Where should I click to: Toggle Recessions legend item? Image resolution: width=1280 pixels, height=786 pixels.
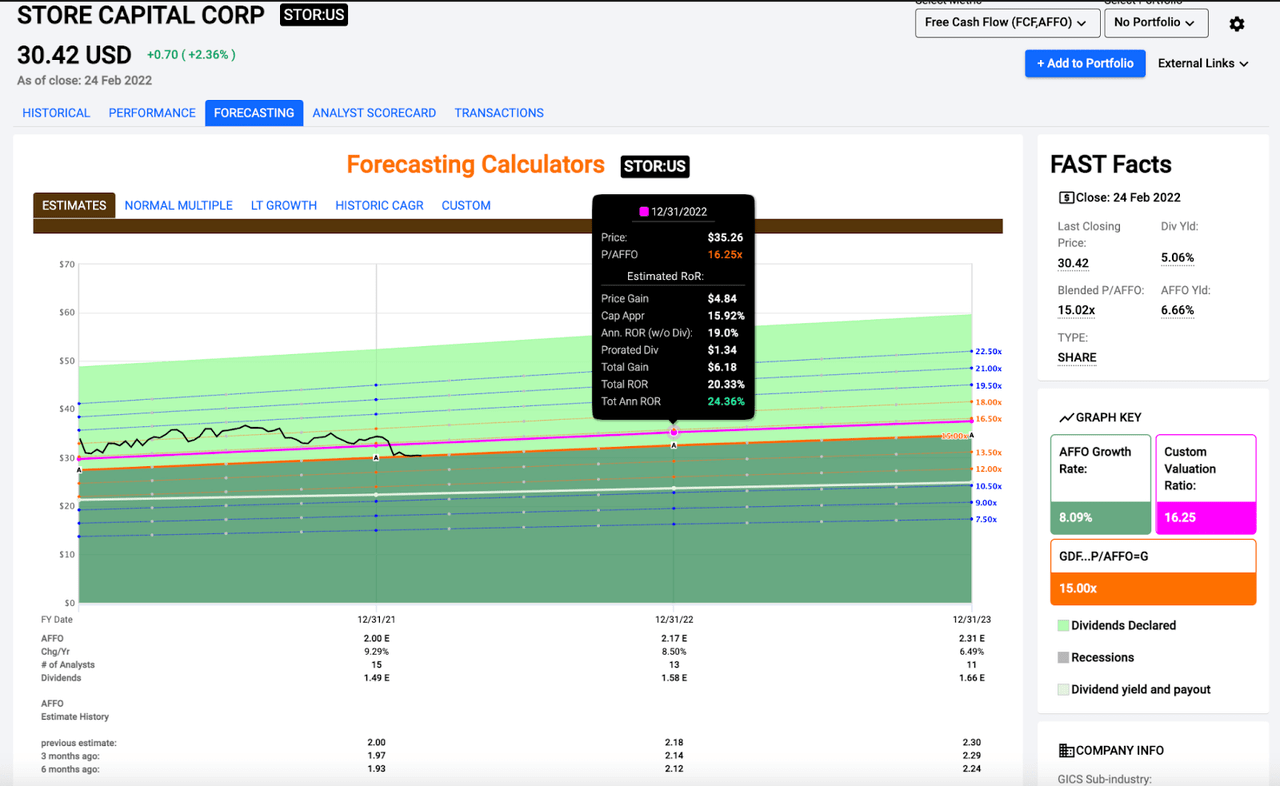[x=1095, y=657]
